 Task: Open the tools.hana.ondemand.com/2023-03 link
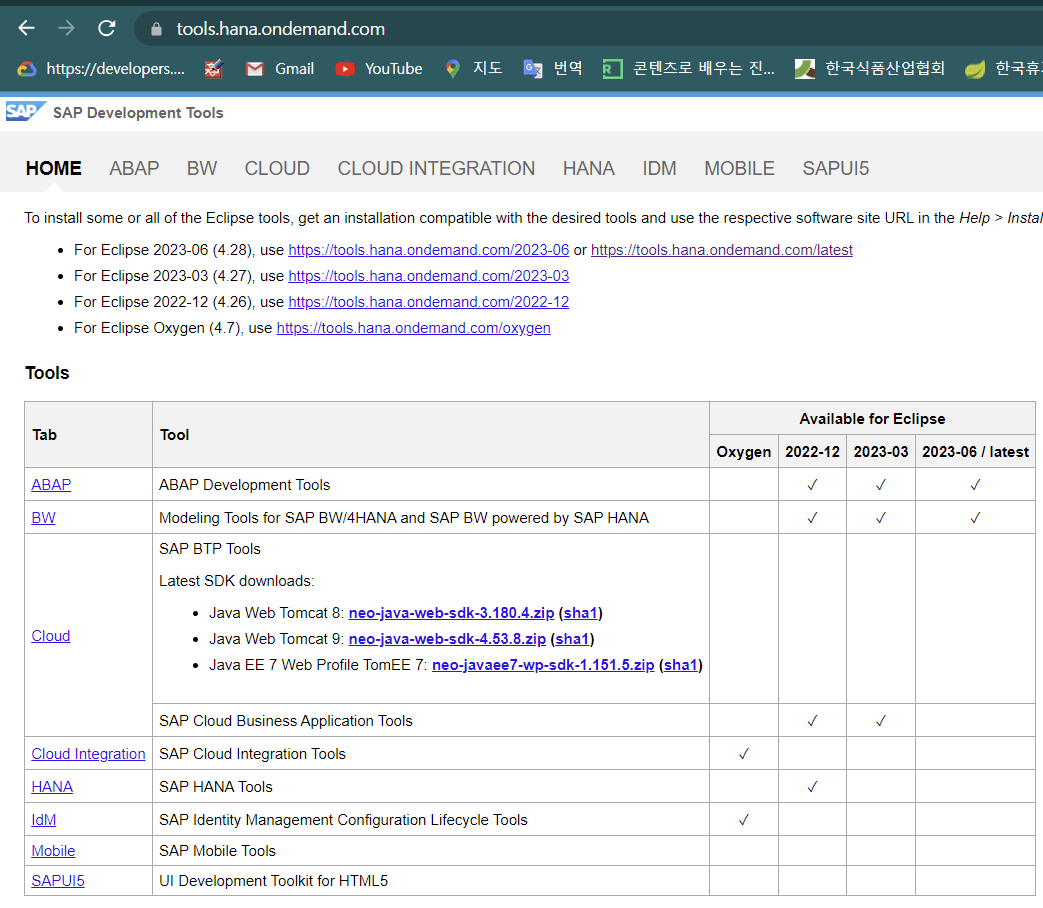(428, 276)
